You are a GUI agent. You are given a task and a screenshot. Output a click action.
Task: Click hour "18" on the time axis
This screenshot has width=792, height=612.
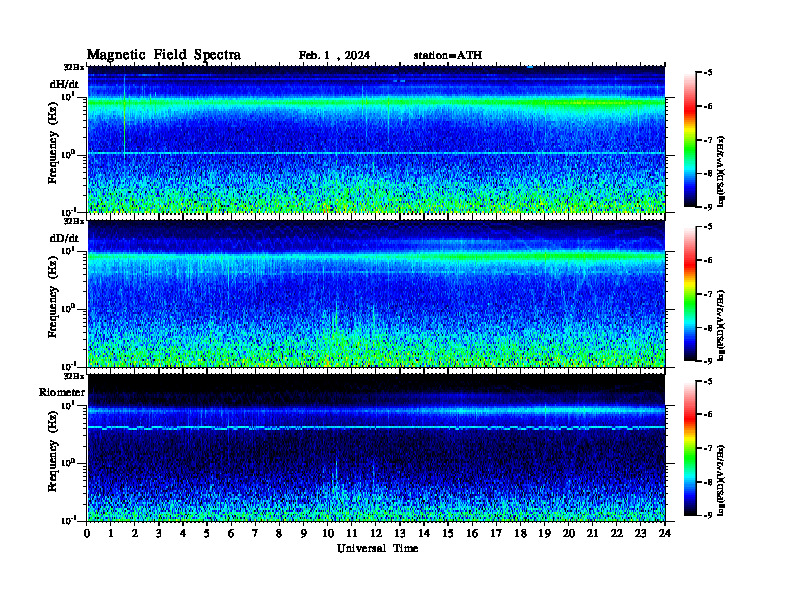[x=520, y=533]
